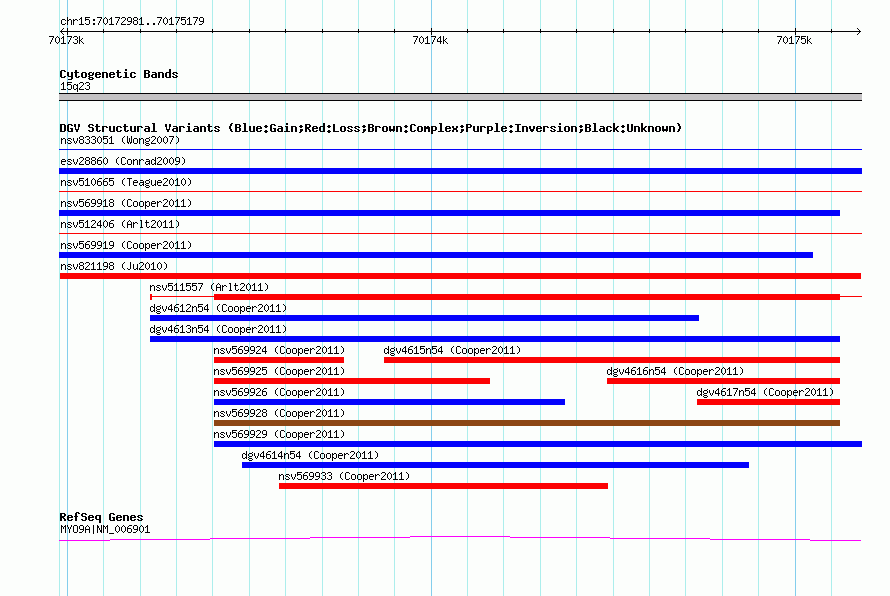This screenshot has width=890, height=596.
Task: Click the nsv569933 (Cooper2011) red bar
Action: coord(443,486)
